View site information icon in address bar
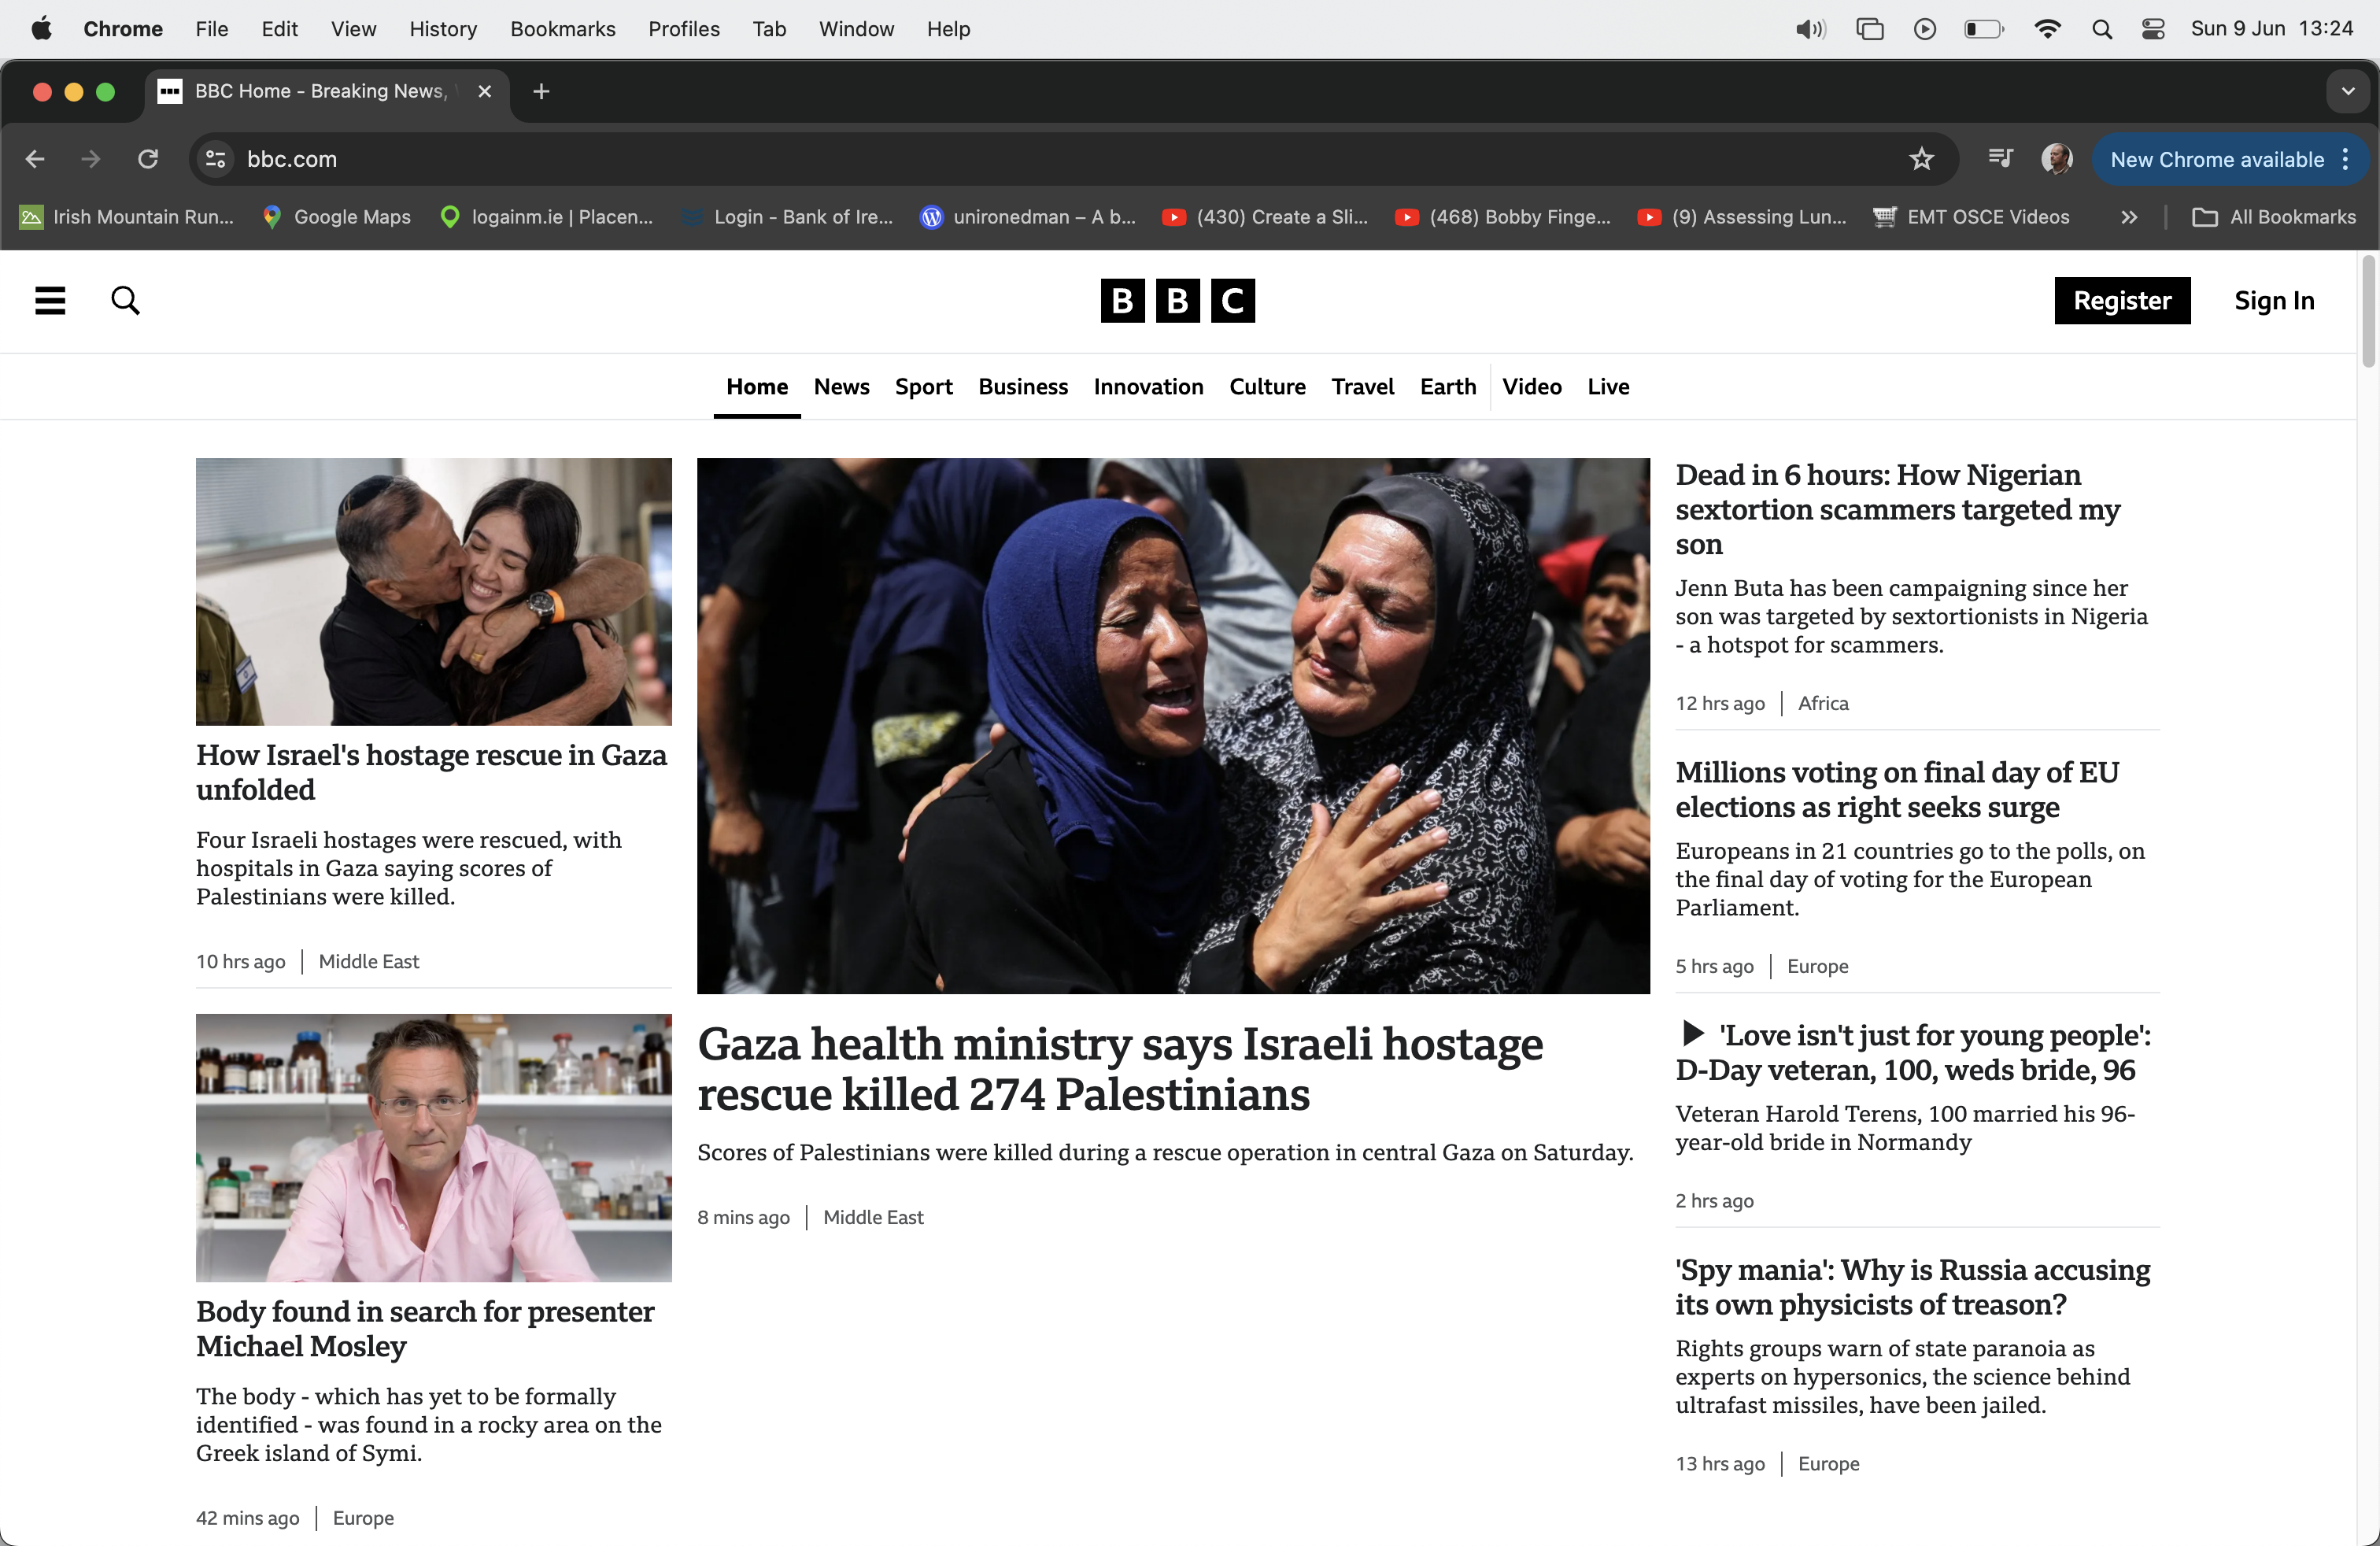This screenshot has width=2380, height=1546. 215,159
